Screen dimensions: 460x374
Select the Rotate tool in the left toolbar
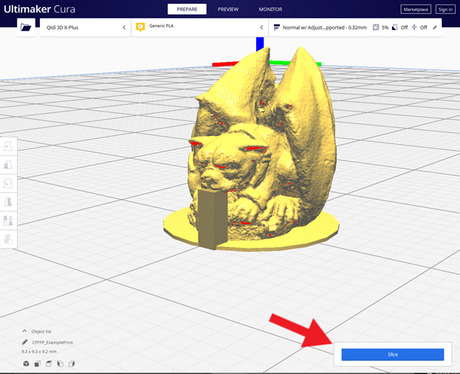click(8, 183)
